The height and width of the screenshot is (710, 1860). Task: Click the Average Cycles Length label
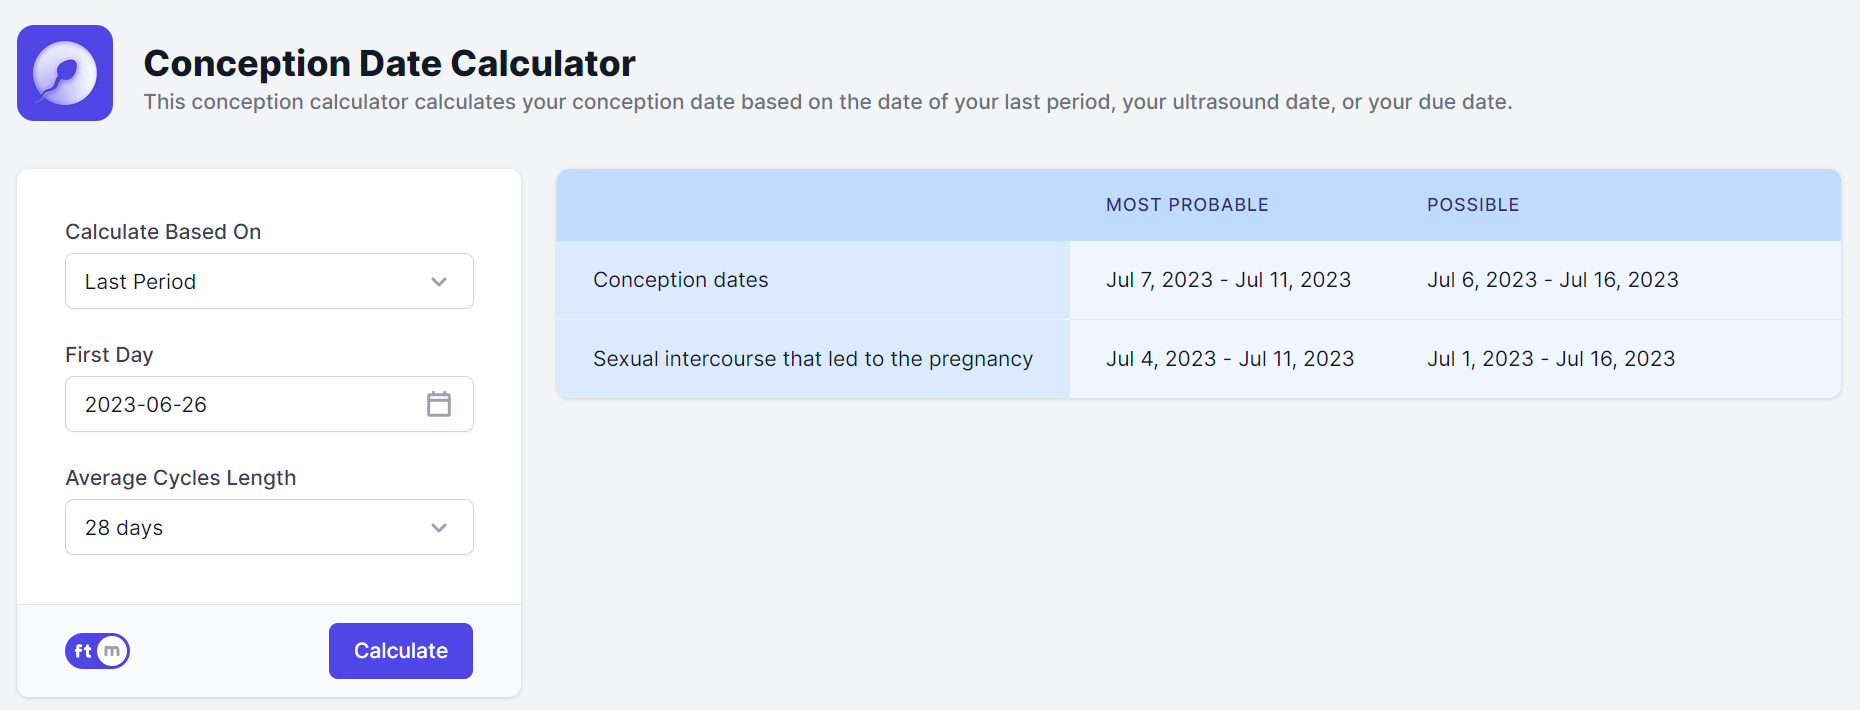tap(181, 478)
